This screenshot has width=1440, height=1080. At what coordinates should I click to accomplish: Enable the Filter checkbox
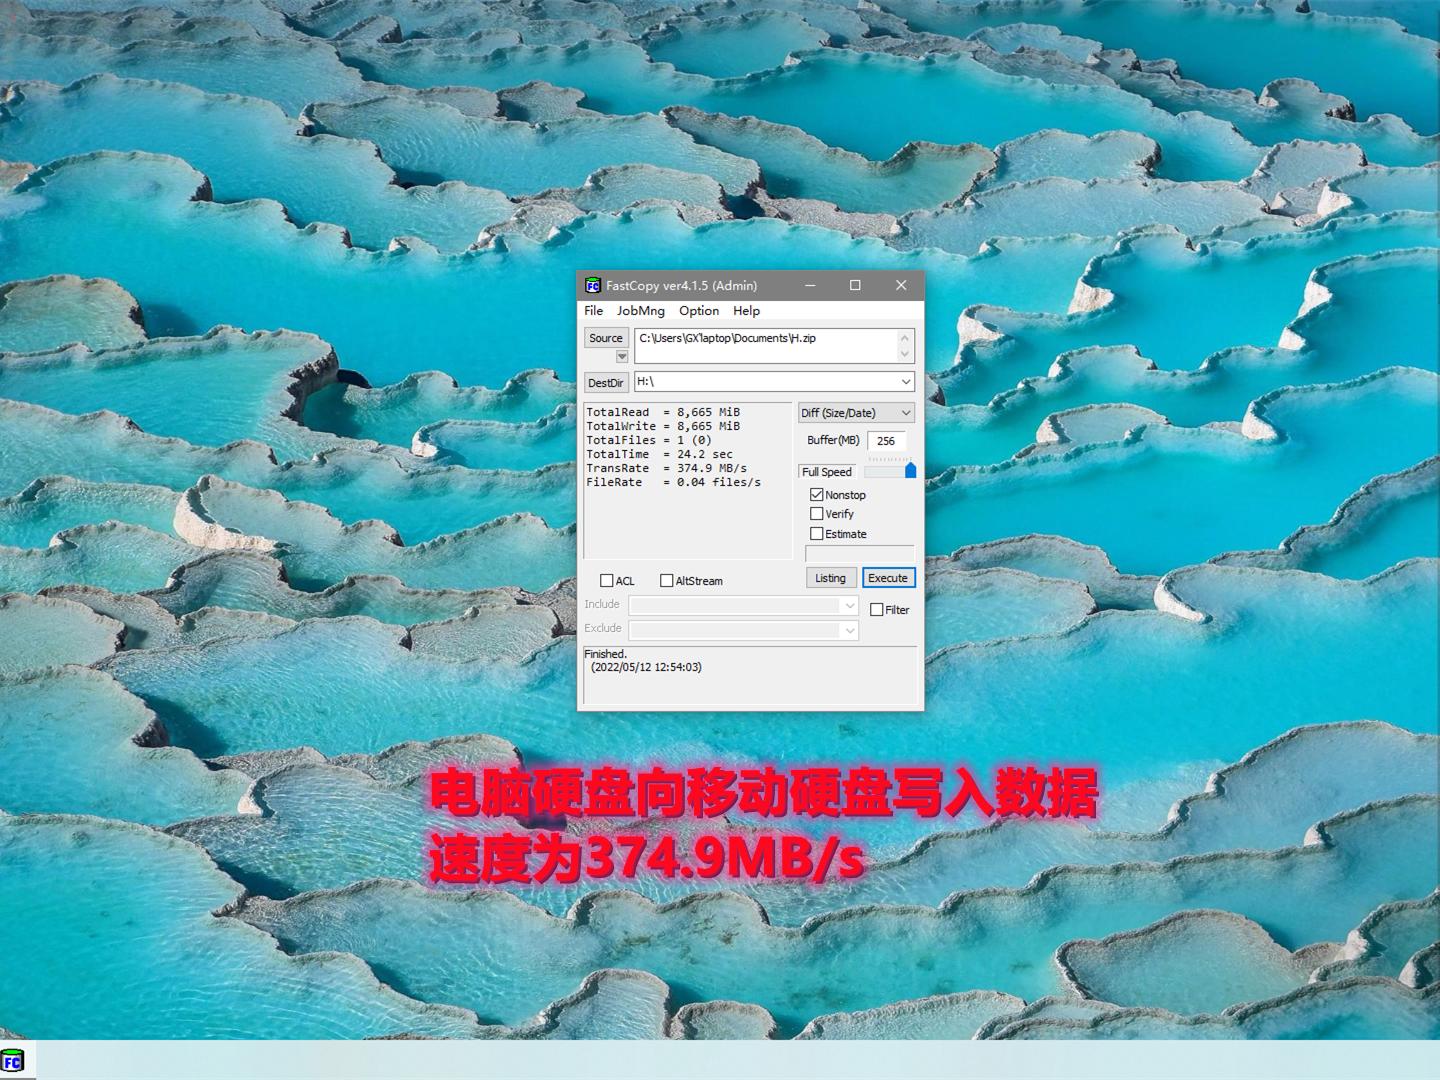877,609
